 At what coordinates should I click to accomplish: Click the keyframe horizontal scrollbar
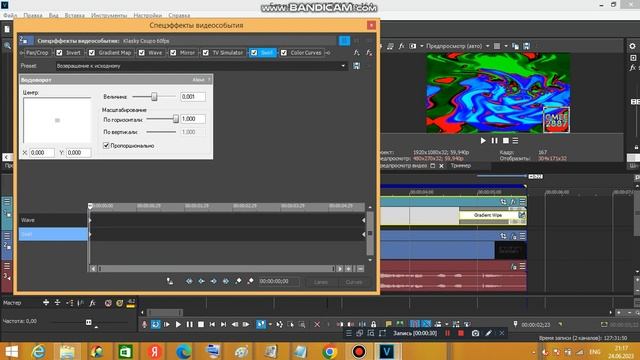click(x=216, y=269)
